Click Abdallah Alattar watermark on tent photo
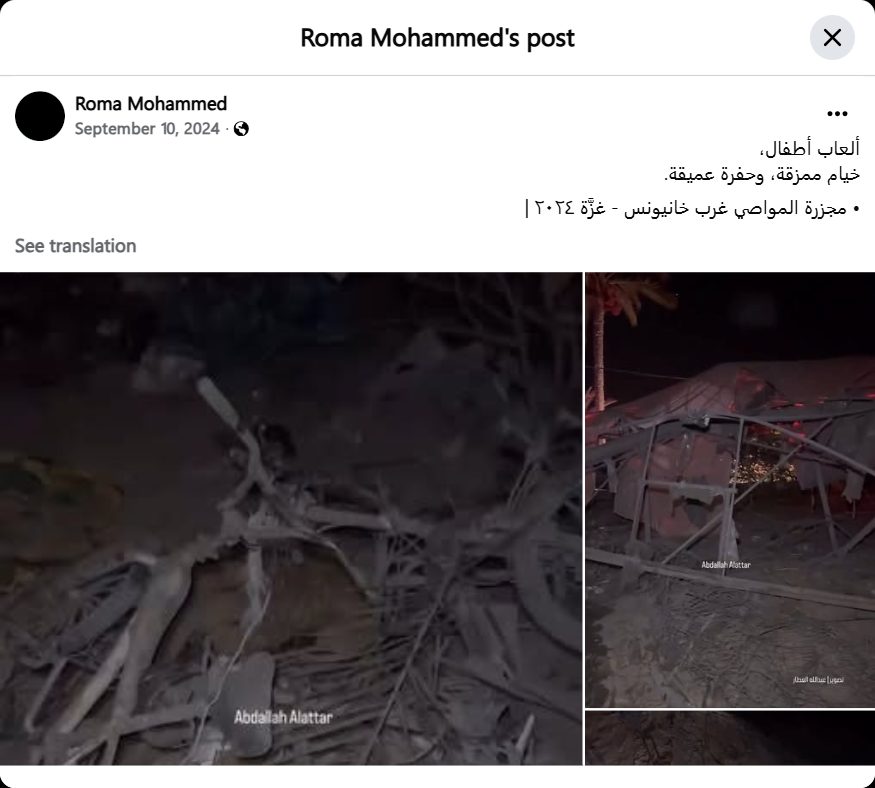Screen dimensions: 875x788 pos(725,565)
